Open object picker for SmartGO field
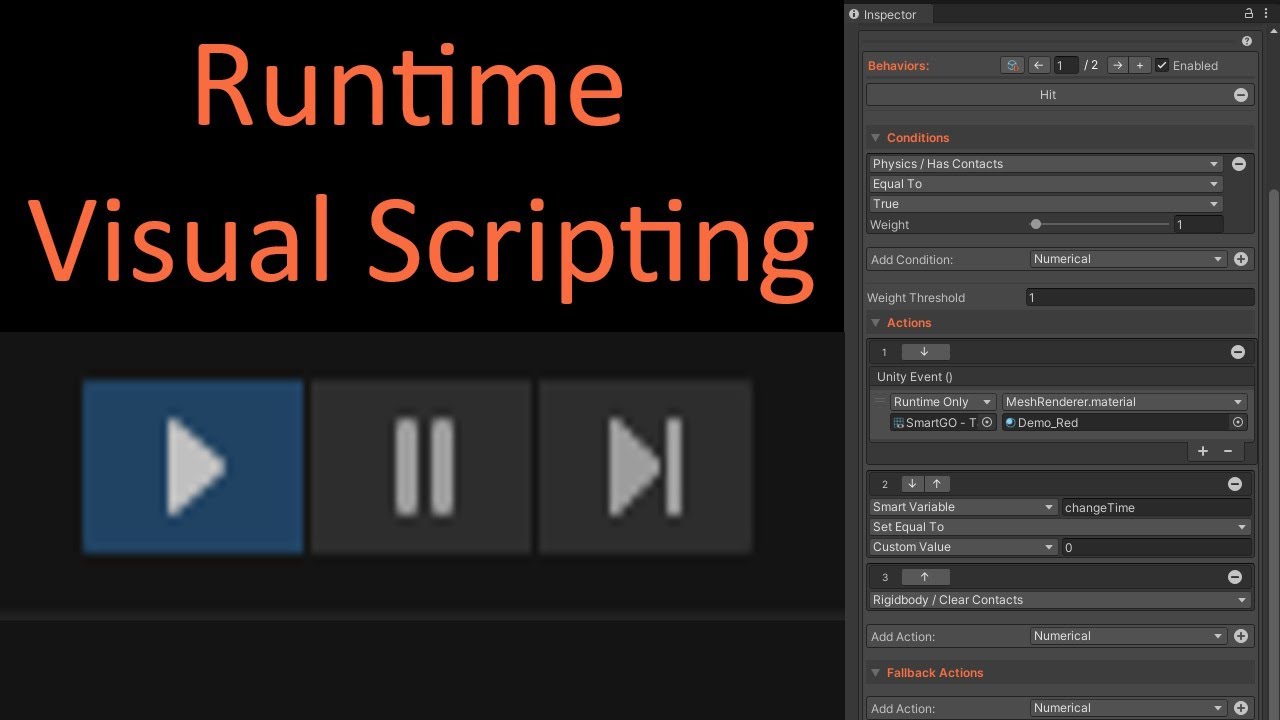Viewport: 1280px width, 720px height. point(987,423)
